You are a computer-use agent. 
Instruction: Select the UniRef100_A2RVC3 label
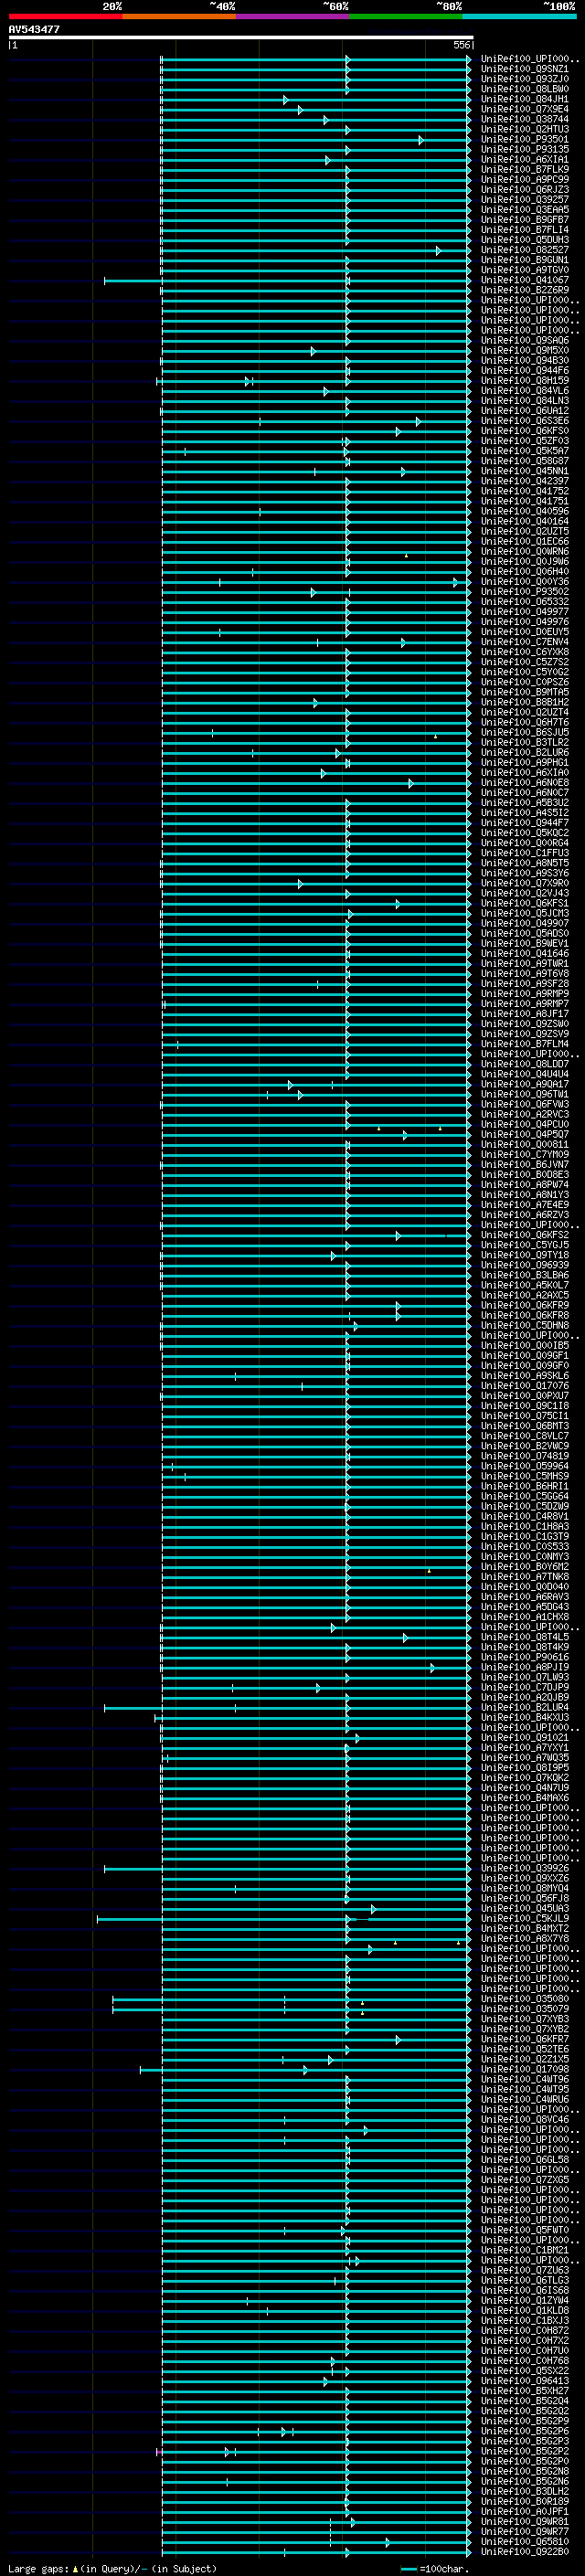525,1114
